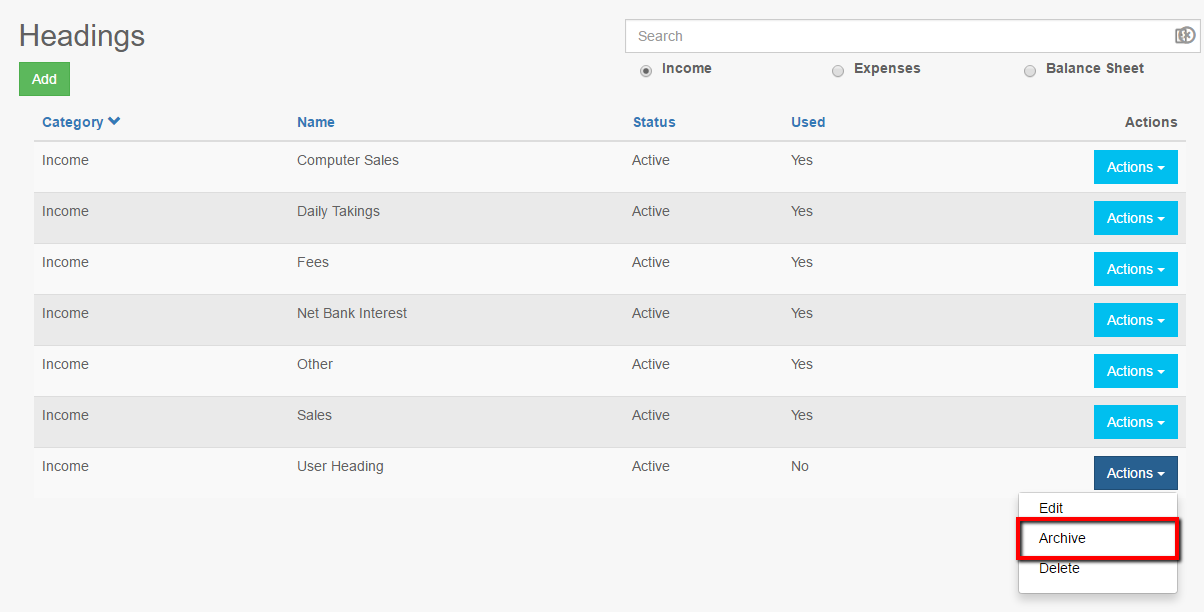Click the icon inside the search box
Screen dimensions: 1204x612
tap(1184, 36)
